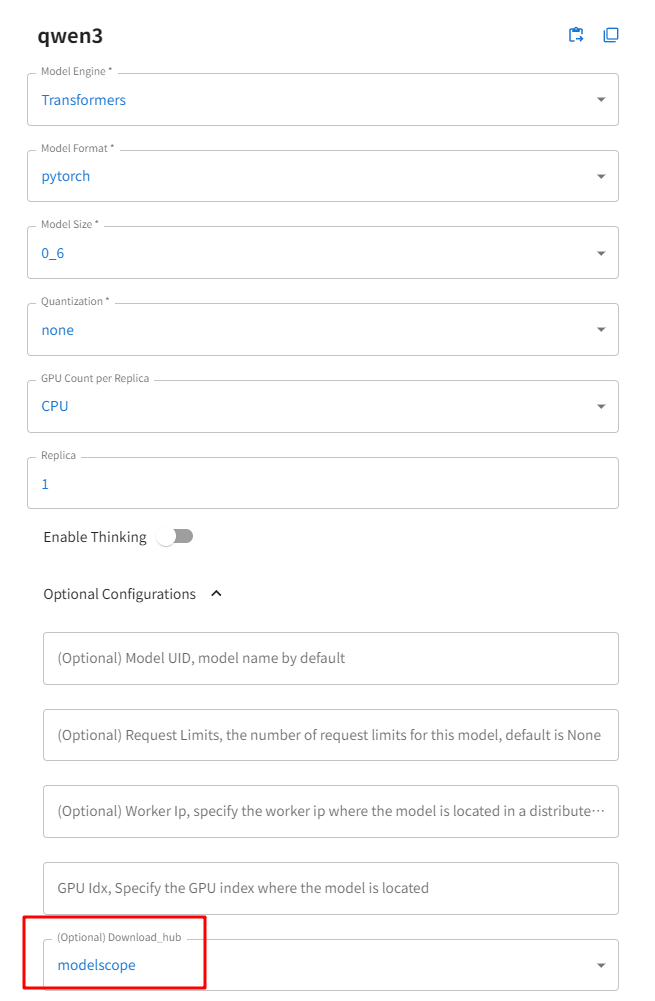This screenshot has height=1001, width=655.
Task: Click the Model Format dropdown arrow
Action: pyautogui.click(x=600, y=177)
